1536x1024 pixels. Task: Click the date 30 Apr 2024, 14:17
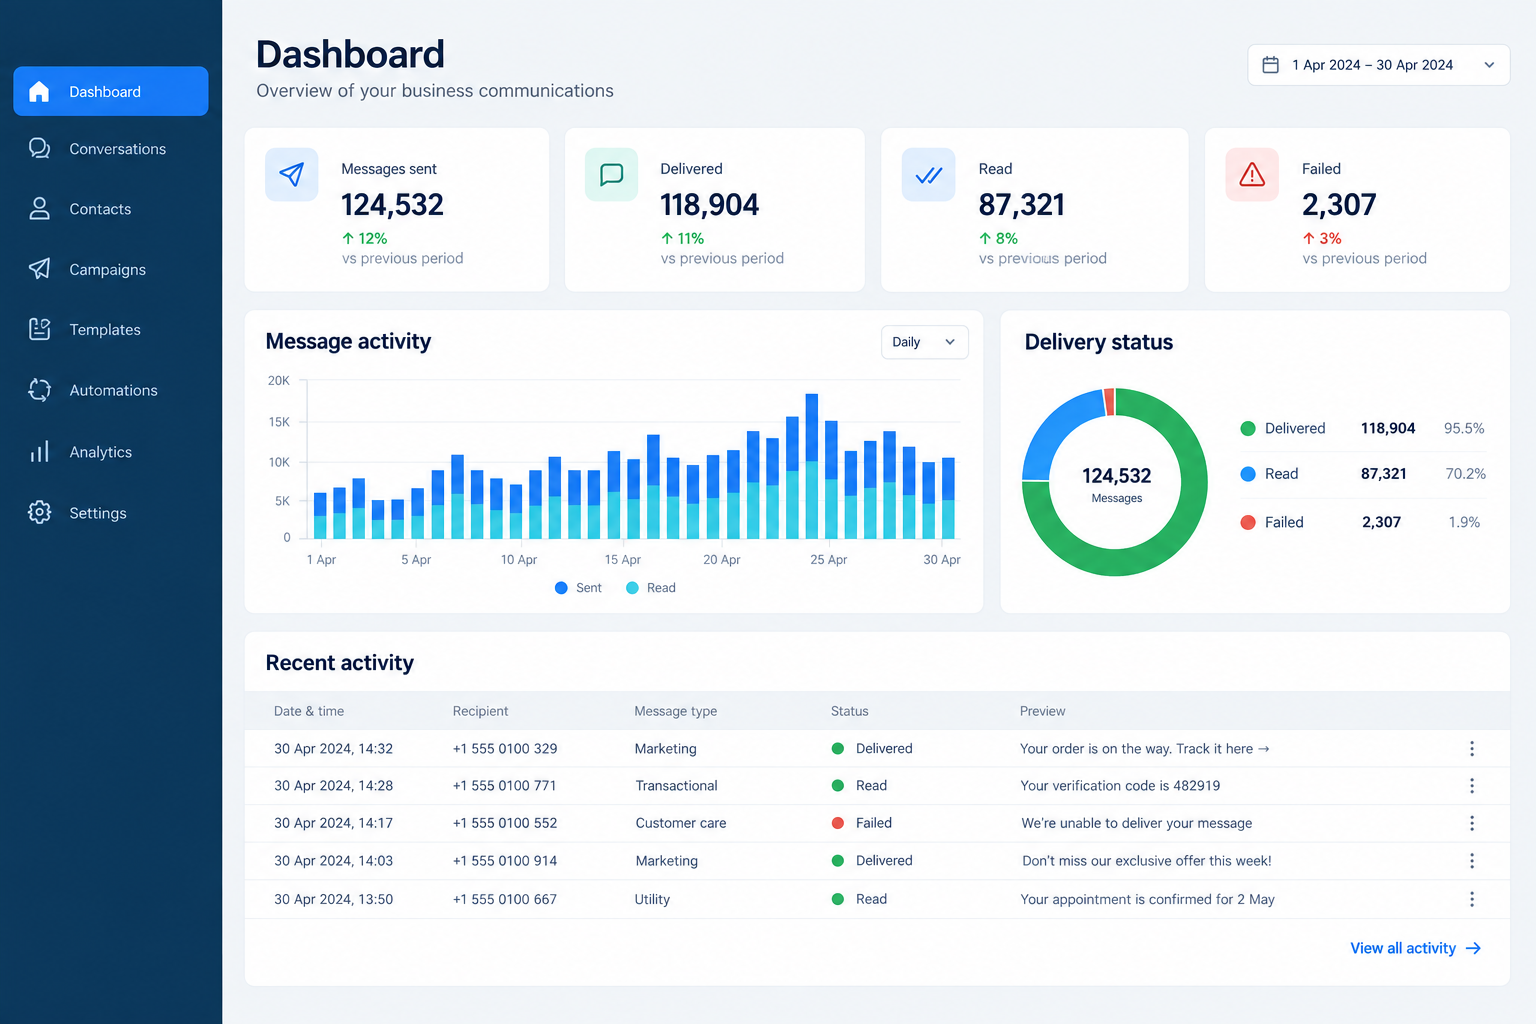[x=333, y=823]
